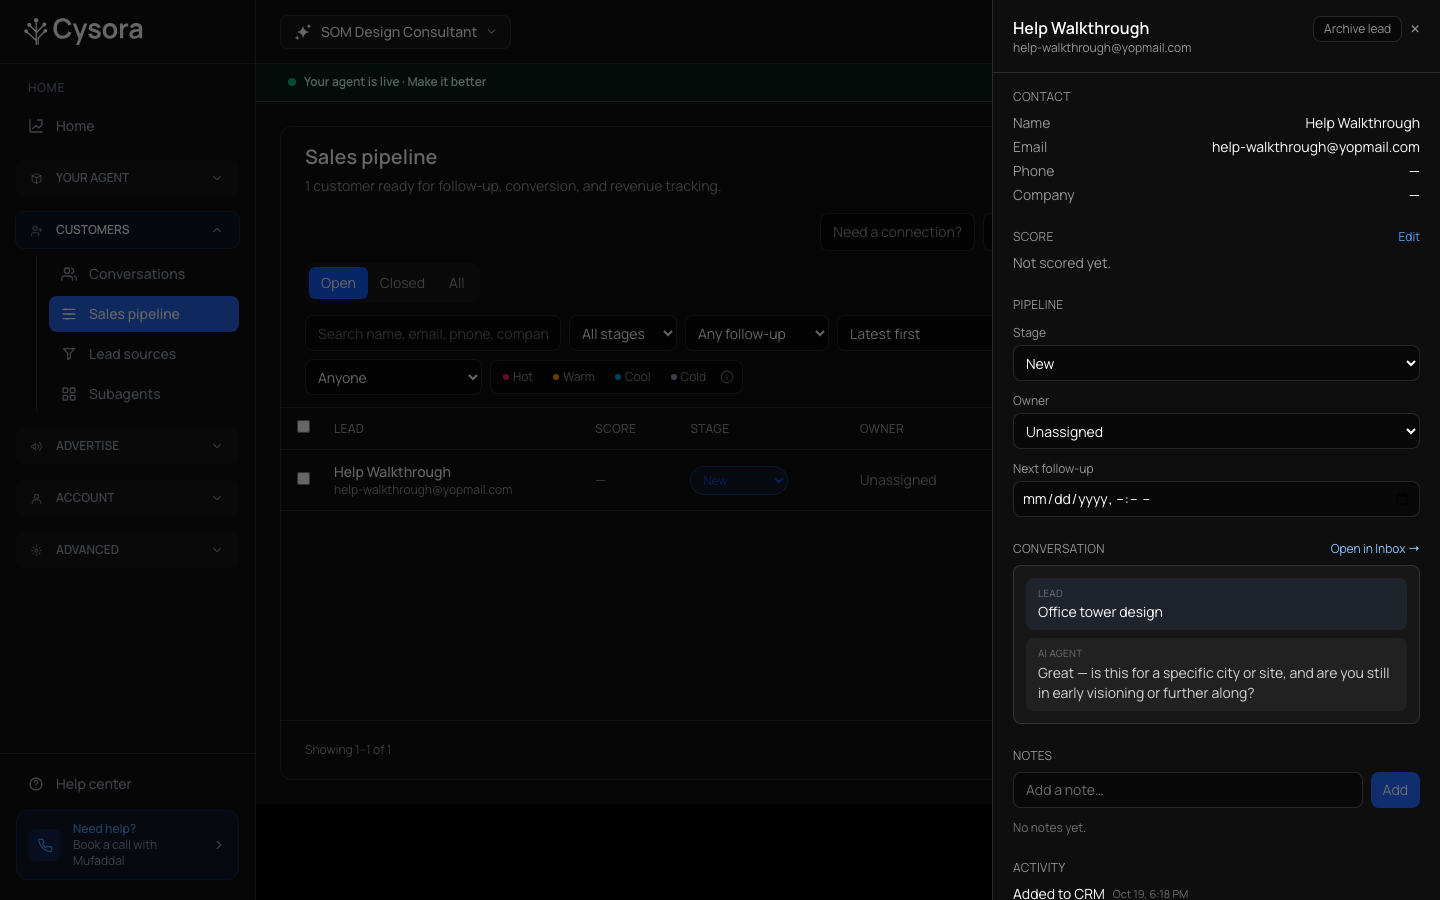Viewport: 1440px width, 900px height.
Task: Go to Sales pipeline in sidebar
Action: click(x=144, y=314)
